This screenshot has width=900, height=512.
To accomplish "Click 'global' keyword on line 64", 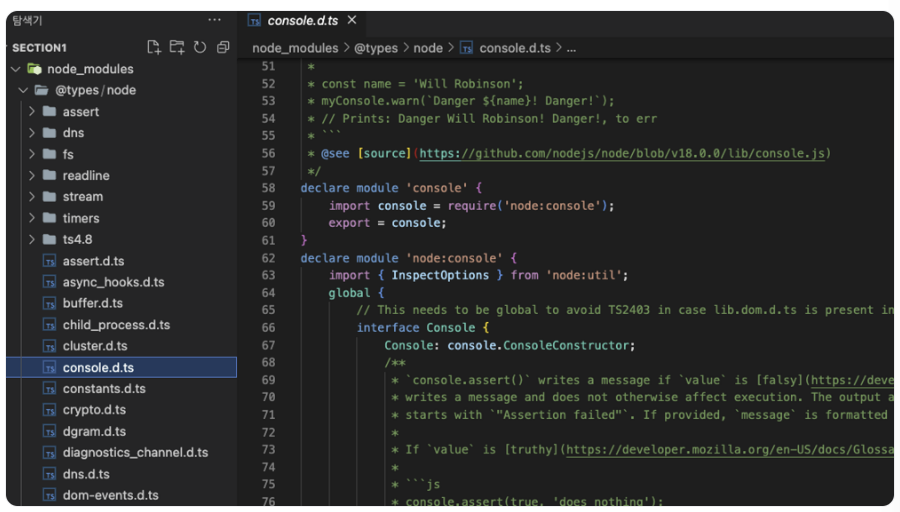I will (x=349, y=293).
